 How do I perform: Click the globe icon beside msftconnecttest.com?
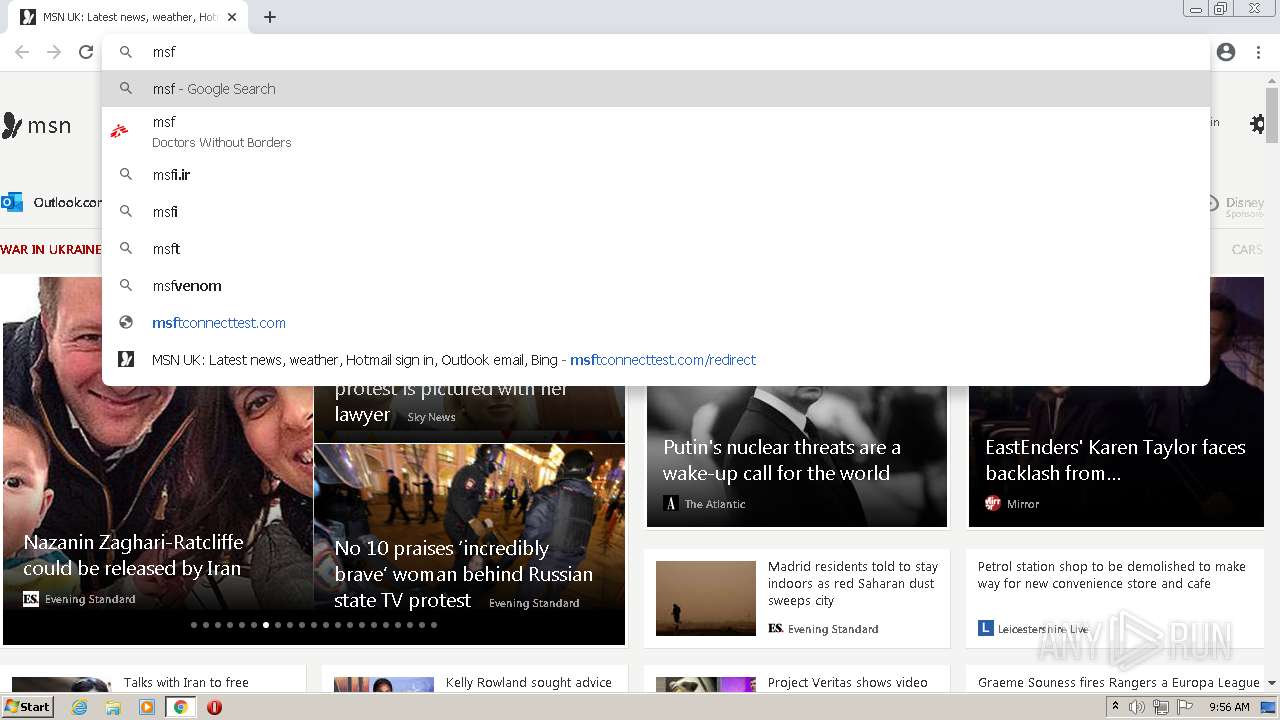pos(126,323)
